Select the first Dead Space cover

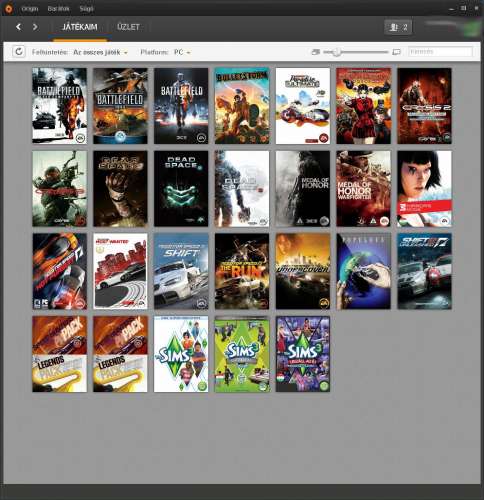pyautogui.click(x=120, y=189)
